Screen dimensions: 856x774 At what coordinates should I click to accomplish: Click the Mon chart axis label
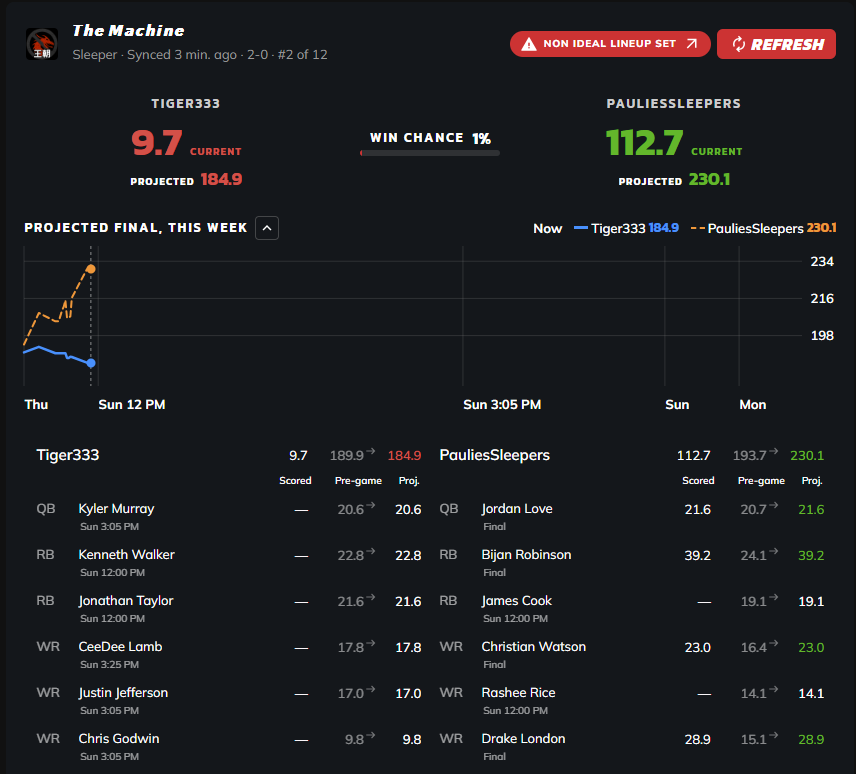752,404
